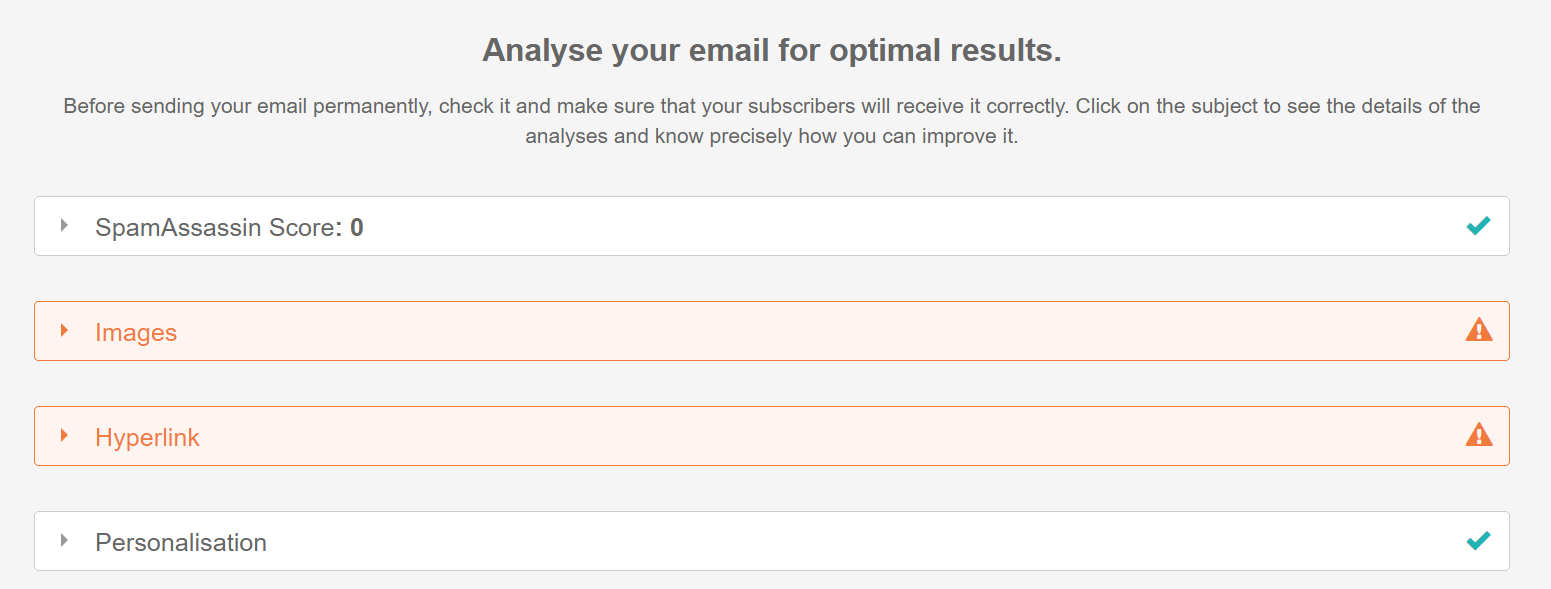Click the "analyses and know precisely" text line
The height and width of the screenshot is (589, 1551).
coord(771,137)
